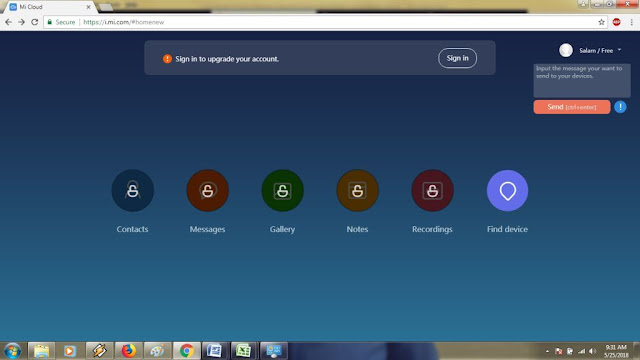Select the Mi Cloud browser tab

(x=49, y=7)
